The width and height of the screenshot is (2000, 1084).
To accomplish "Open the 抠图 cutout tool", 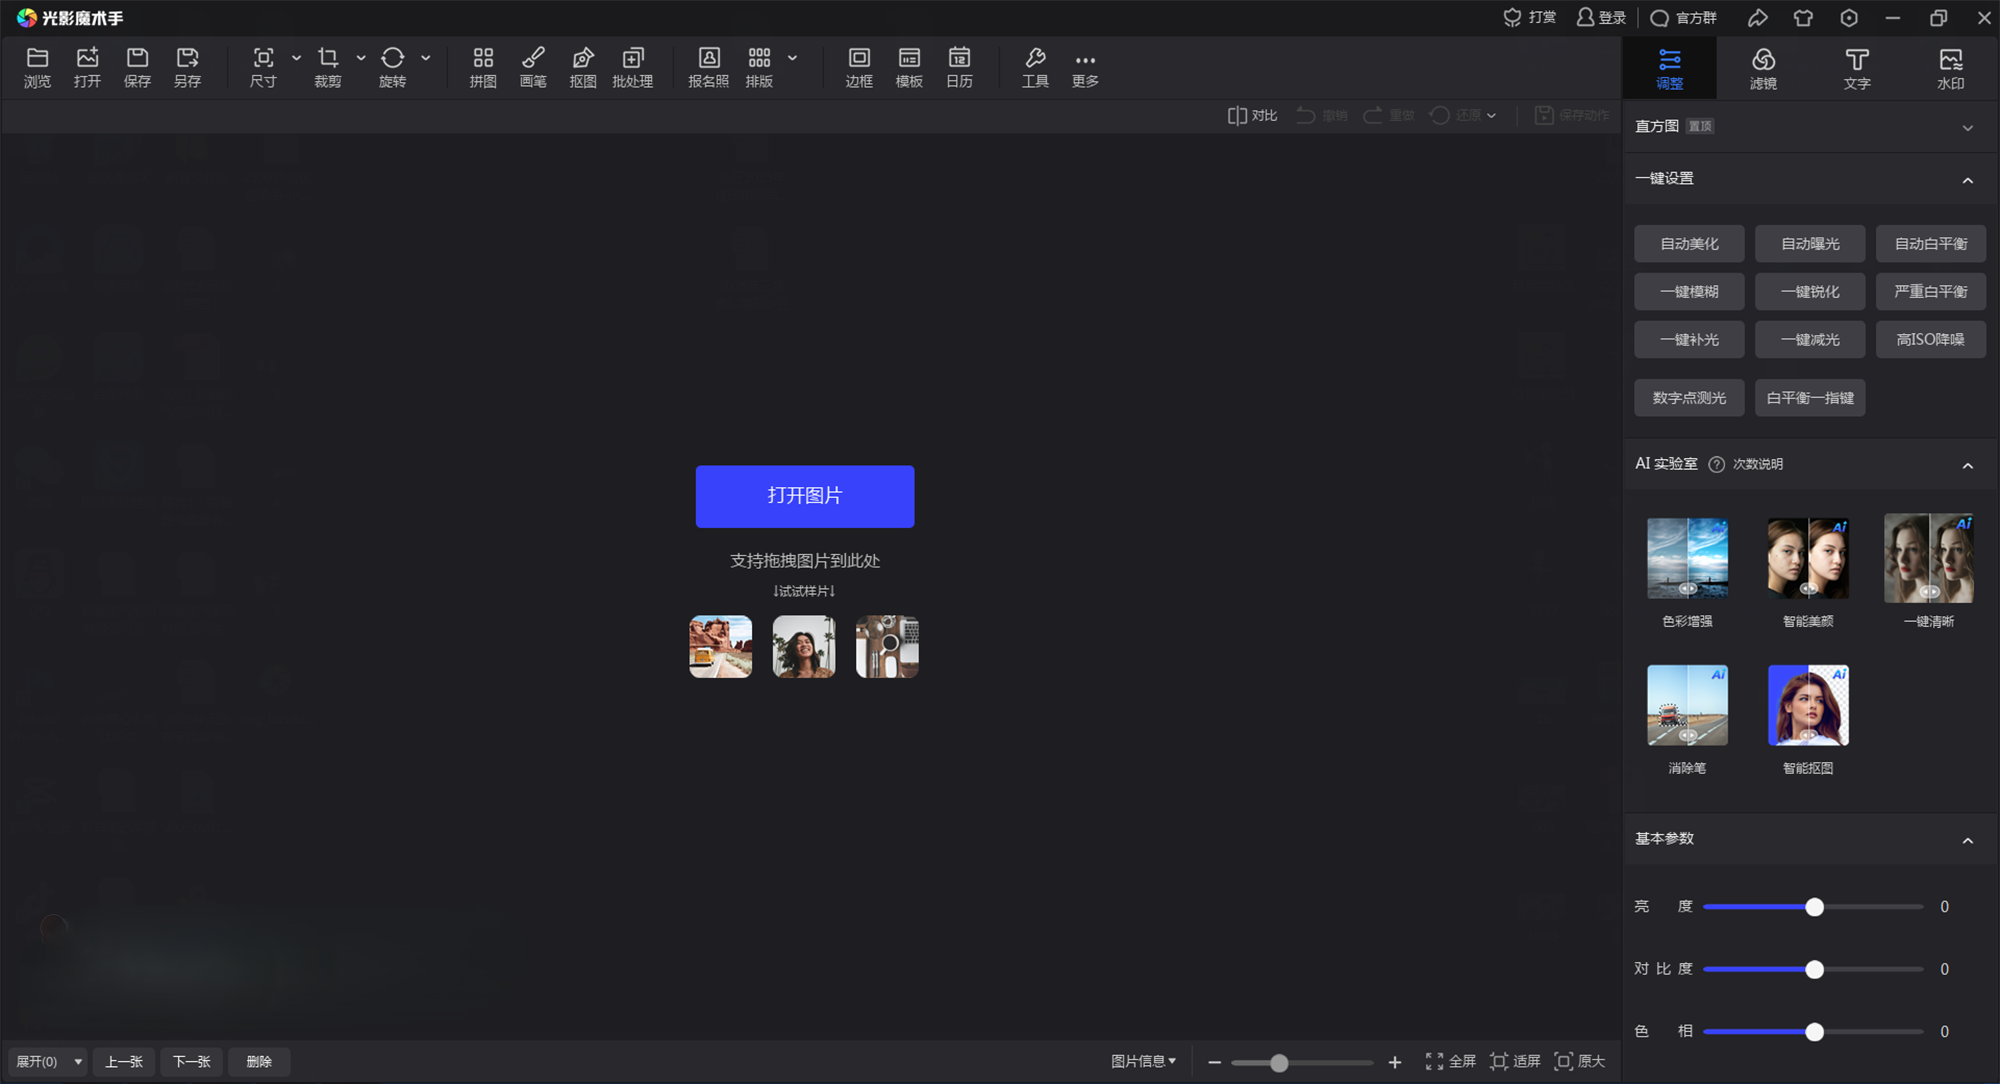I will pos(583,67).
